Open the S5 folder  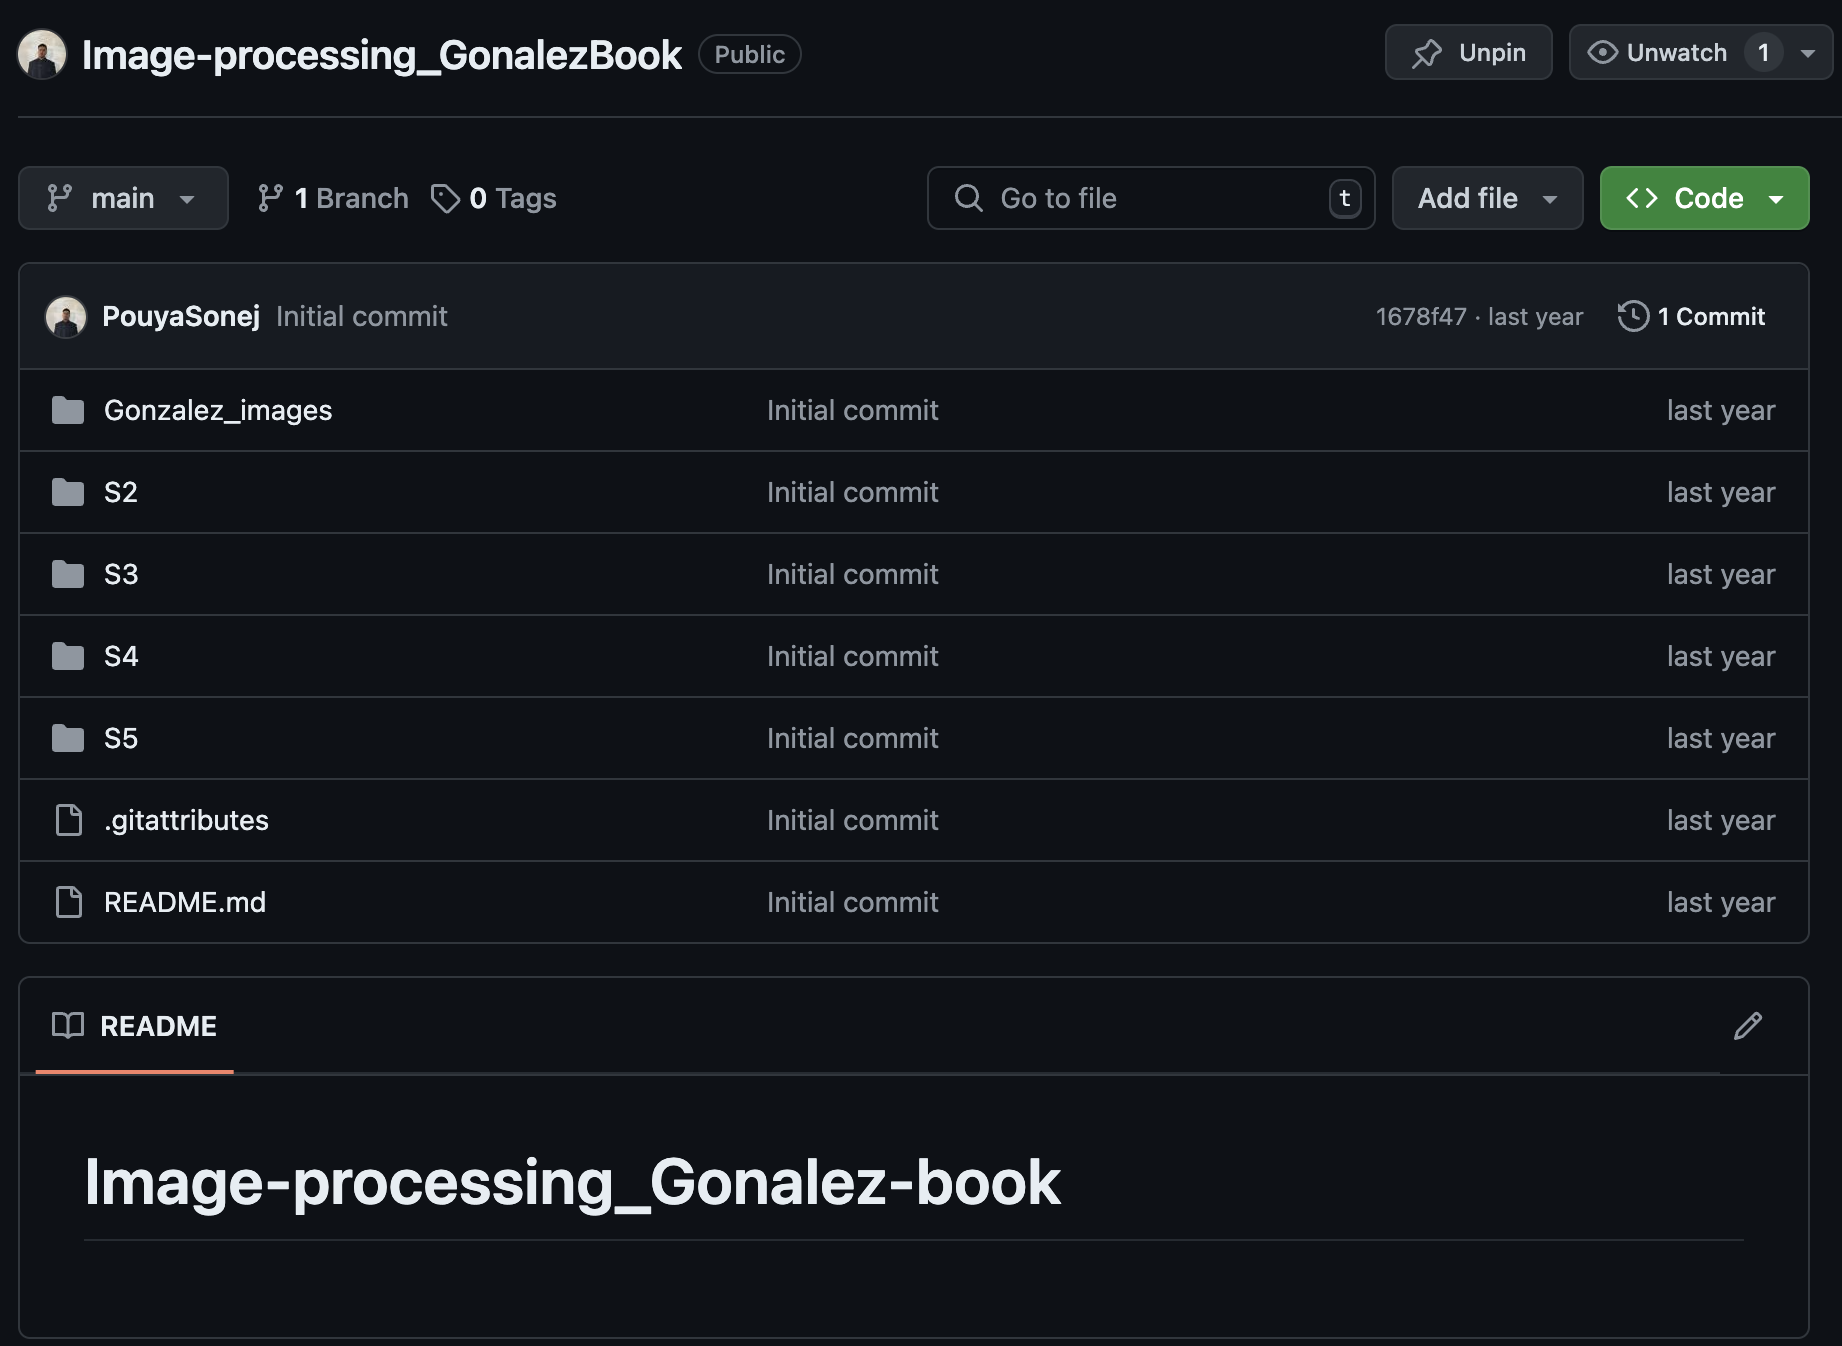point(121,738)
